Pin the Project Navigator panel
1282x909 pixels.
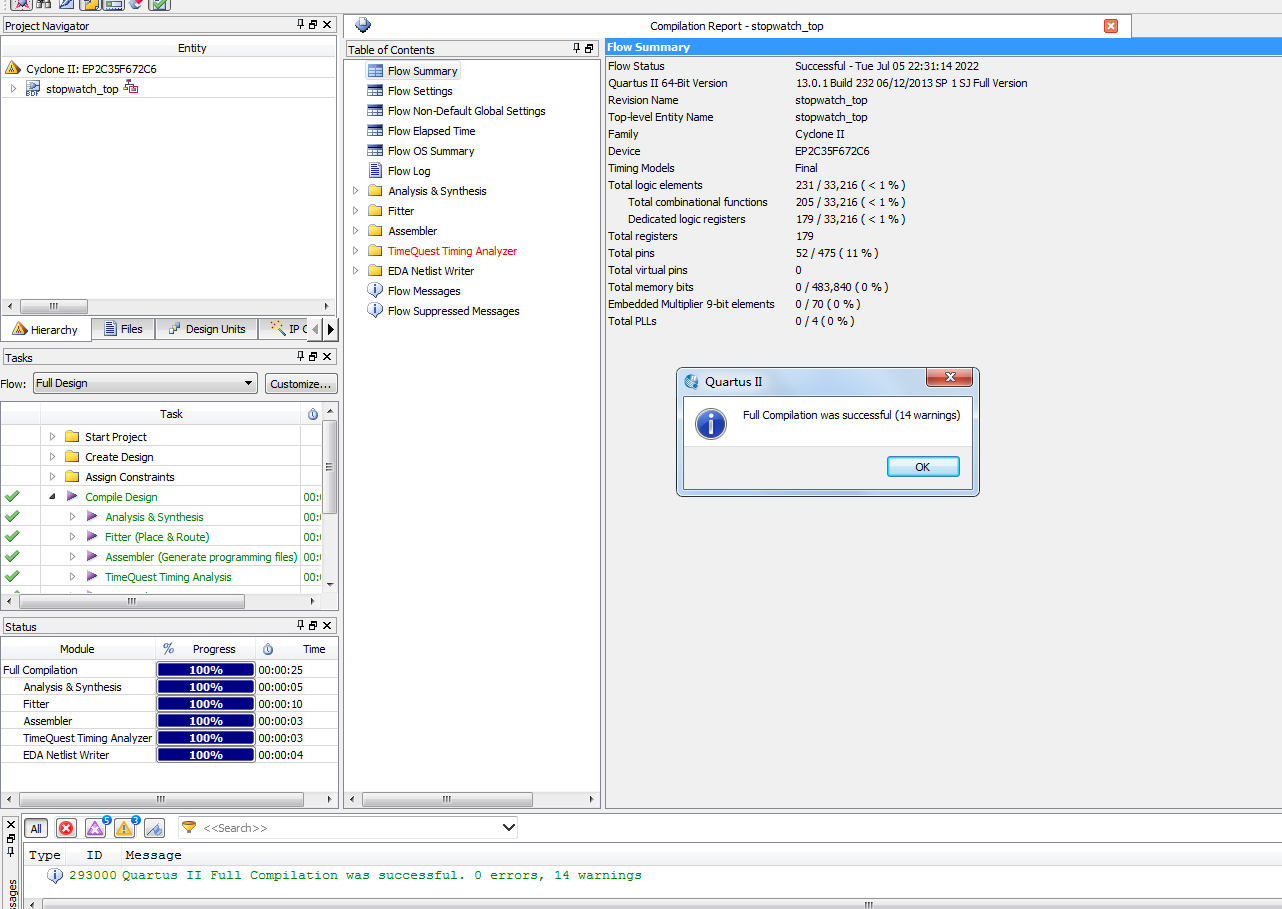point(300,25)
